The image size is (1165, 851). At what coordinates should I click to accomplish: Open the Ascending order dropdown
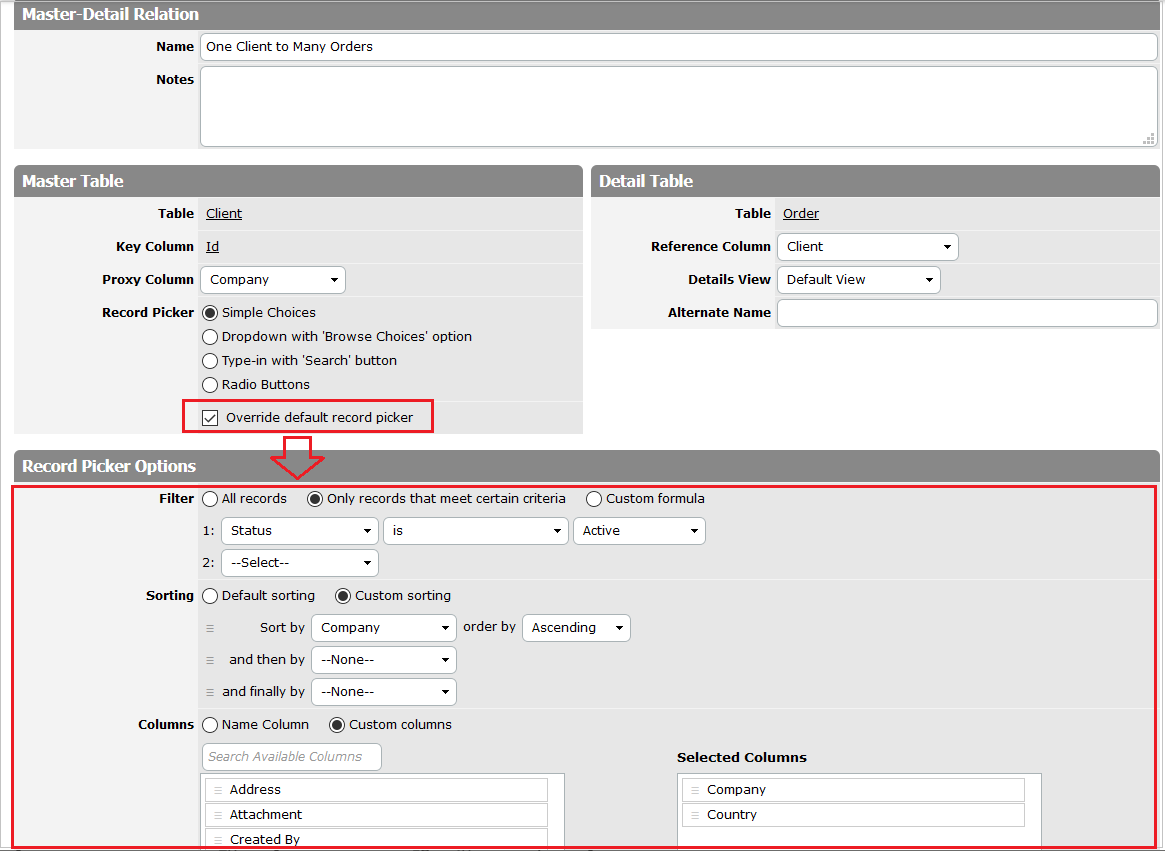[x=577, y=628]
